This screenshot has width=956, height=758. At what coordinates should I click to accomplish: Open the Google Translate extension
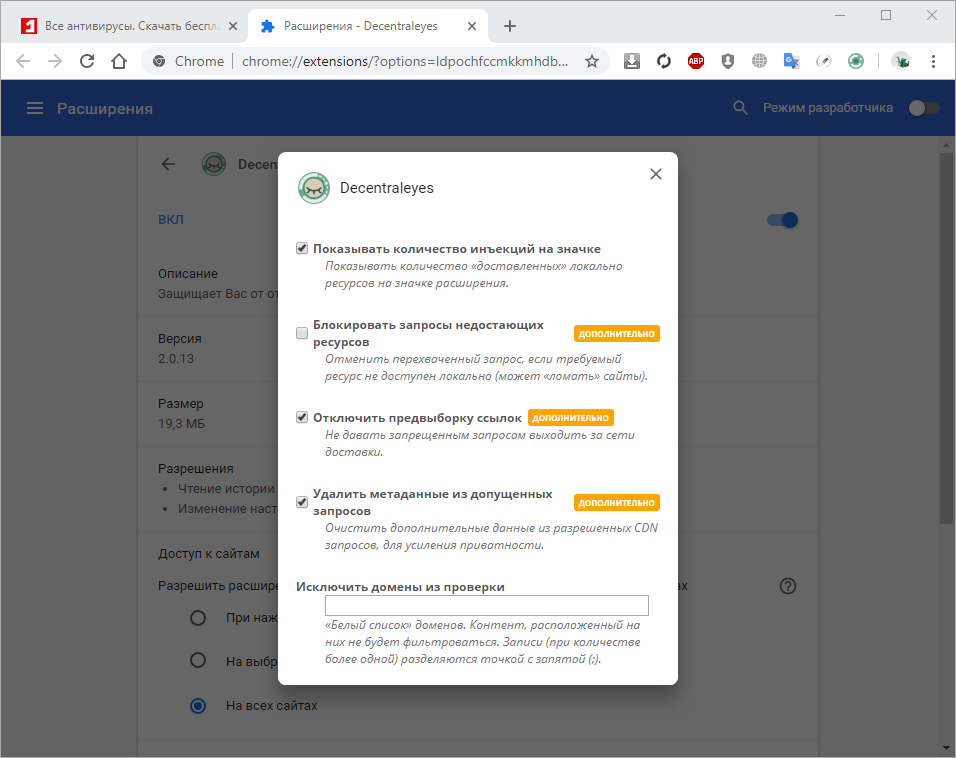pyautogui.click(x=791, y=61)
